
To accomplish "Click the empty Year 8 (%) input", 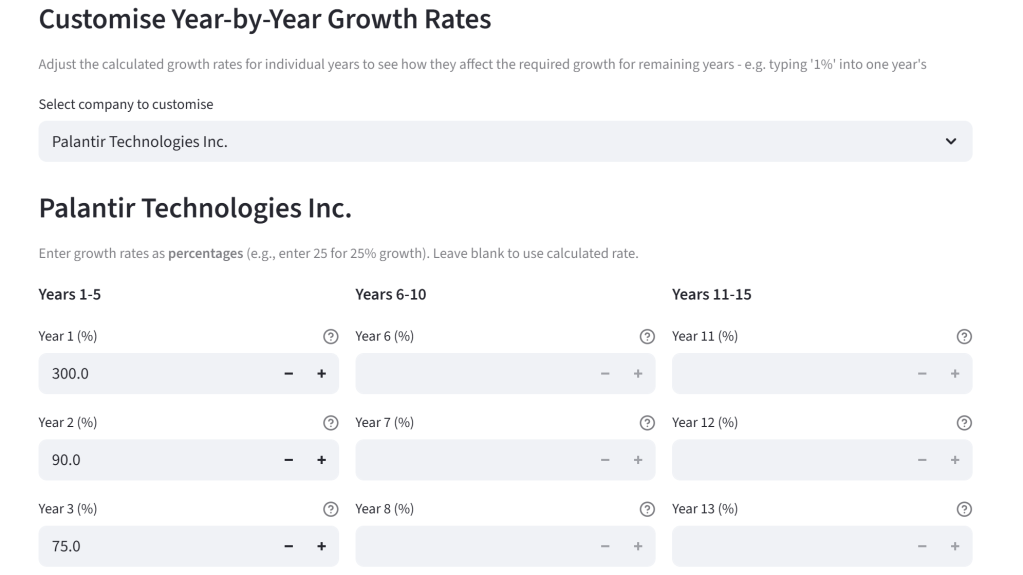I will pos(470,547).
